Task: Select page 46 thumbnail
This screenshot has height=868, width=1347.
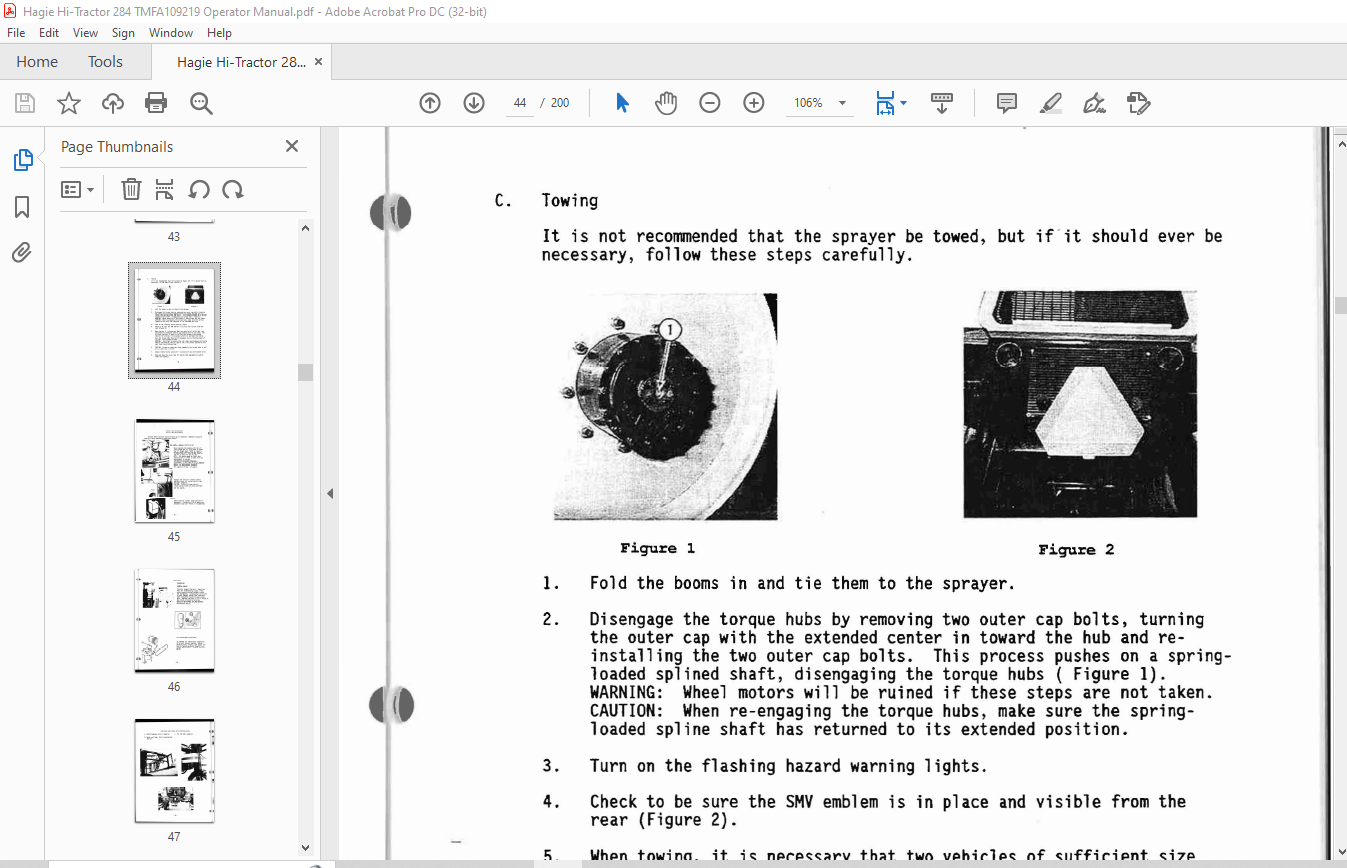Action: coord(174,620)
